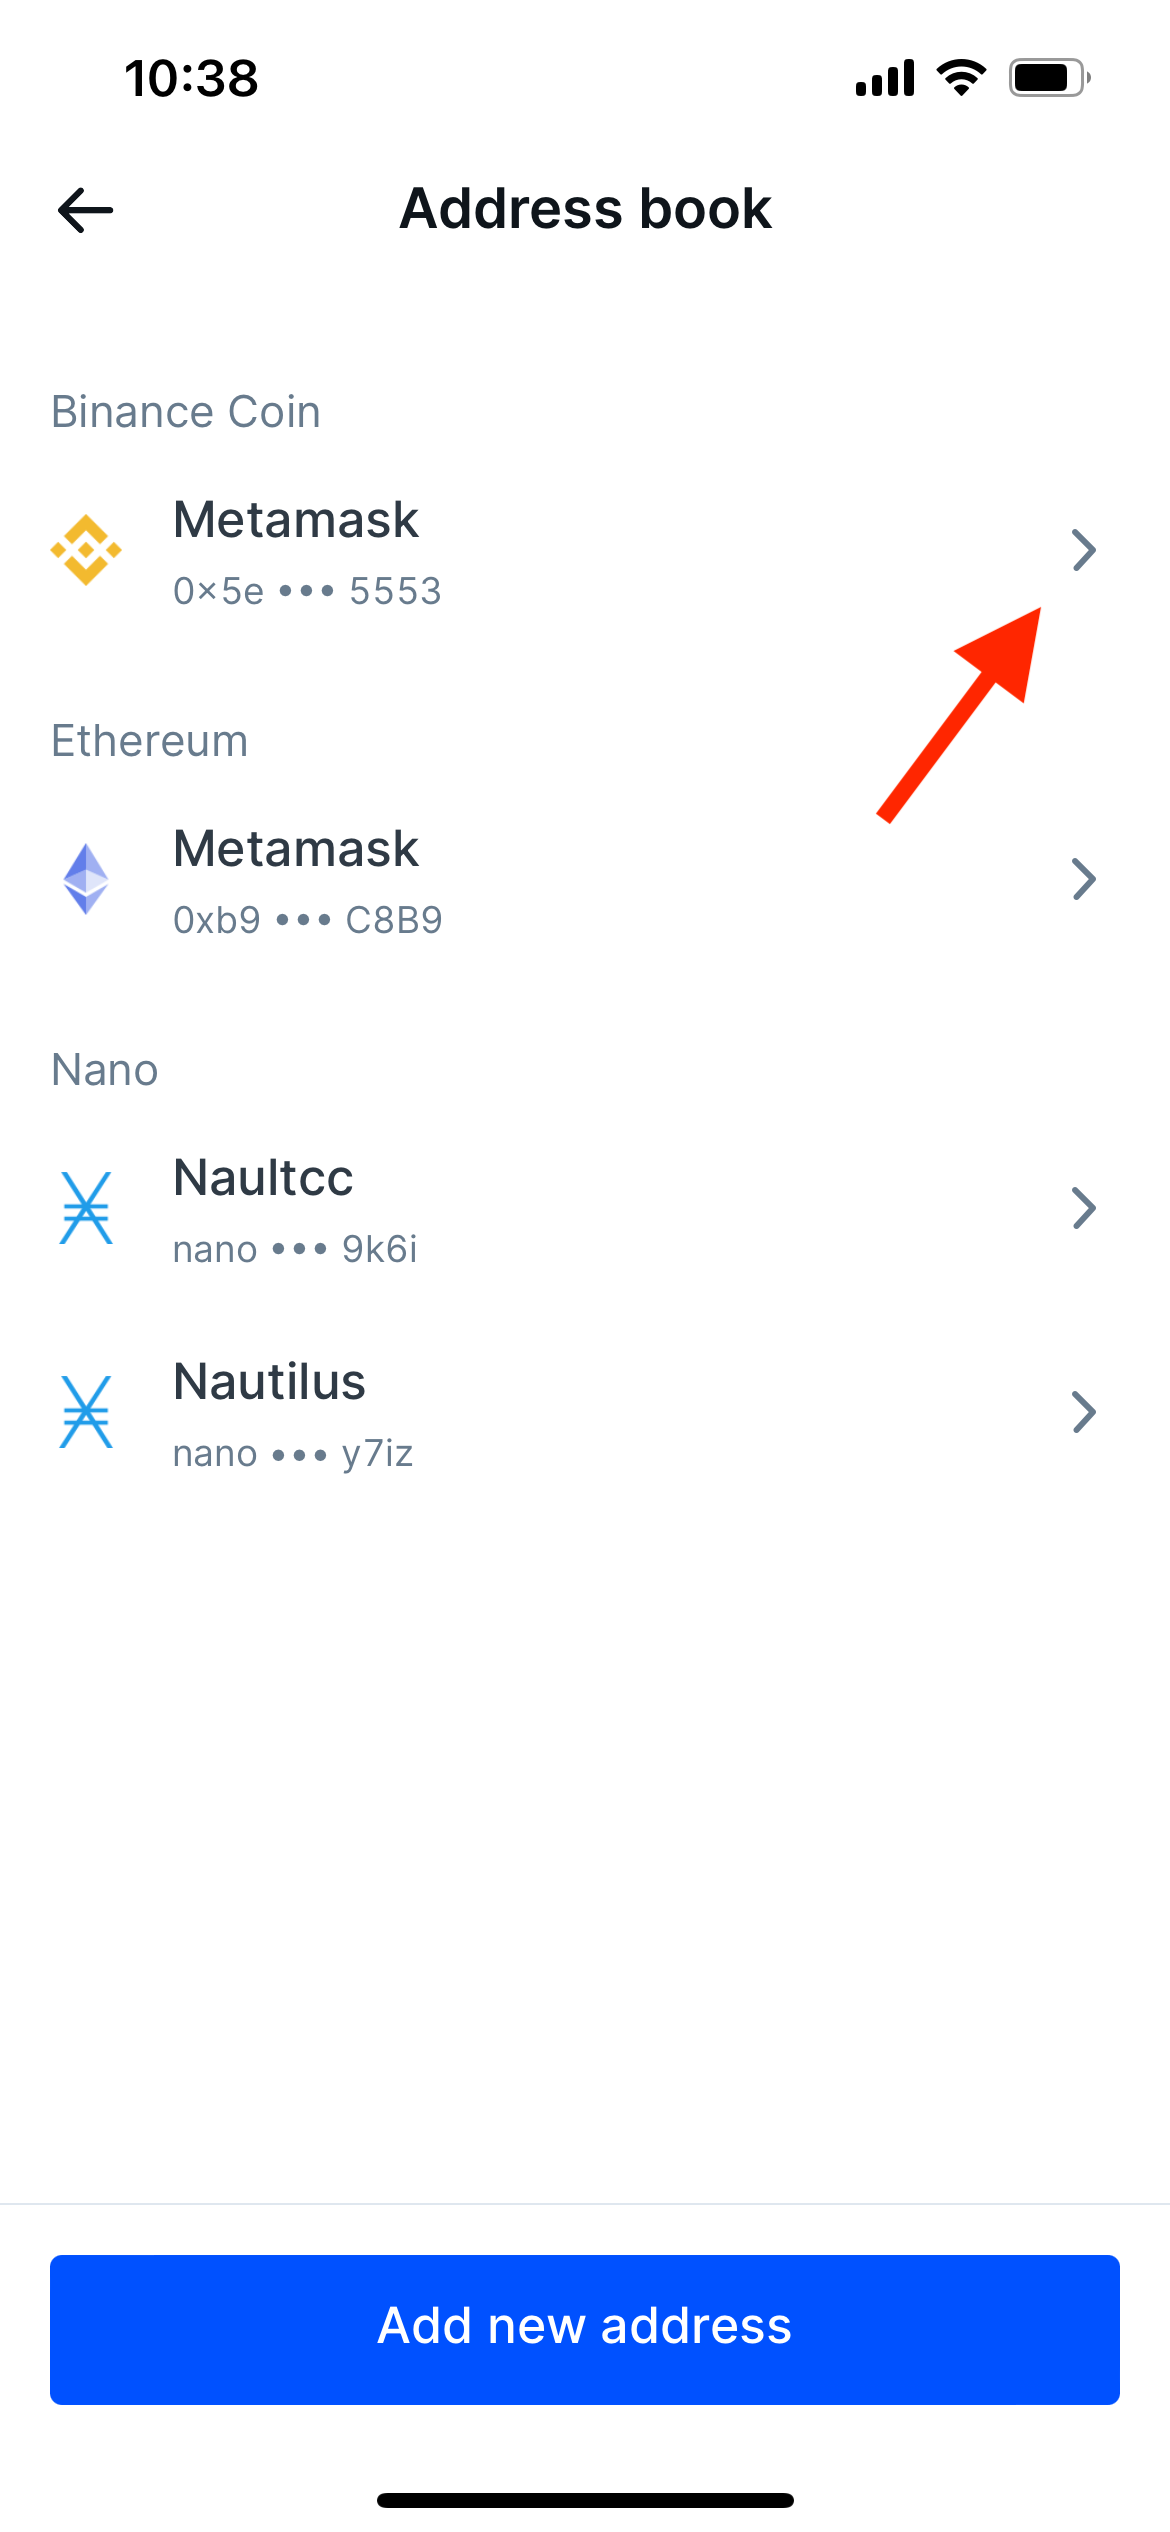Tap the battery status icon
This screenshot has width=1170, height=2532.
pyautogui.click(x=1049, y=78)
